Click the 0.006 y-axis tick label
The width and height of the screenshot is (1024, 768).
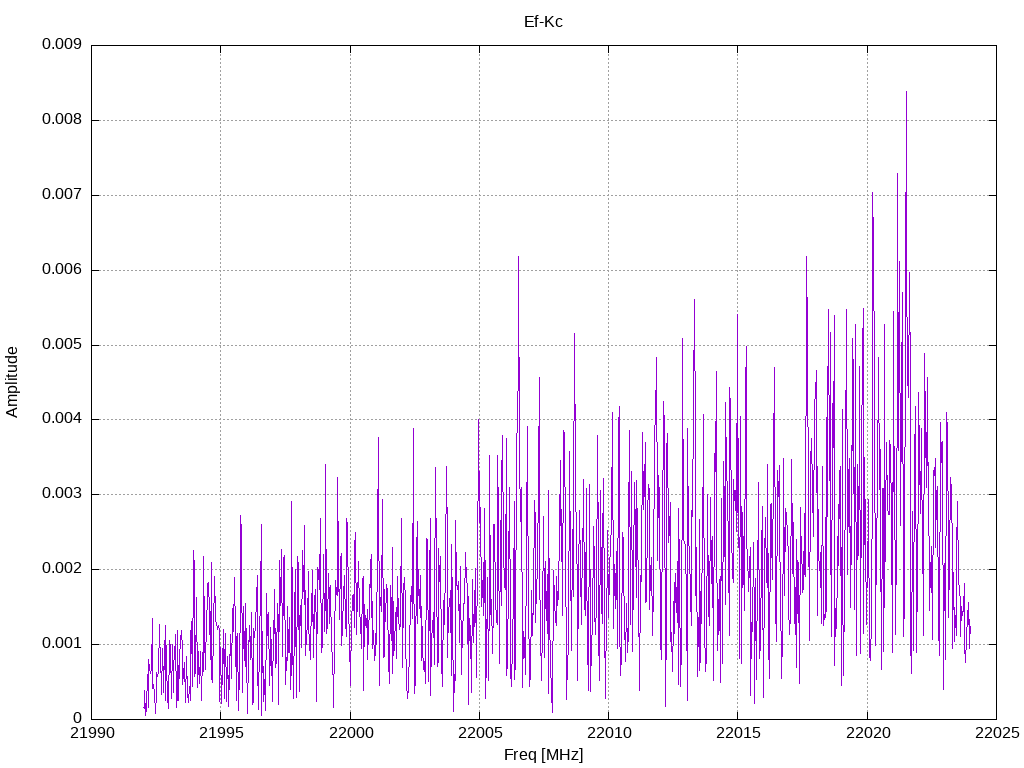click(x=62, y=270)
